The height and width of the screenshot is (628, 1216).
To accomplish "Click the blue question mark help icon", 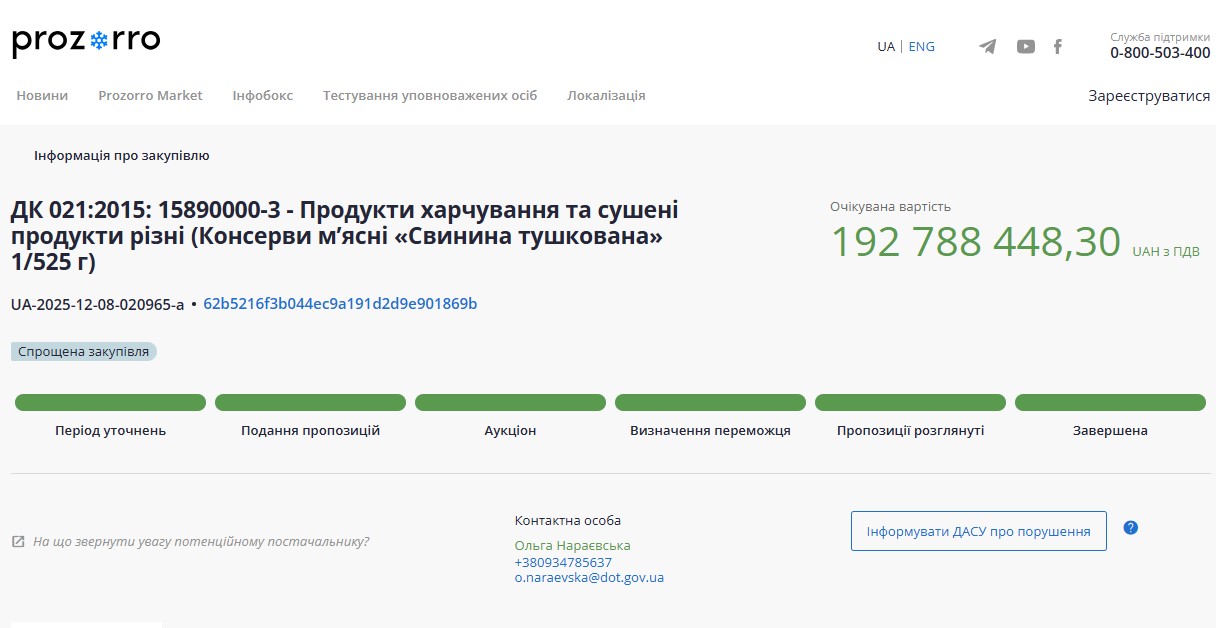I will (x=1130, y=527).
